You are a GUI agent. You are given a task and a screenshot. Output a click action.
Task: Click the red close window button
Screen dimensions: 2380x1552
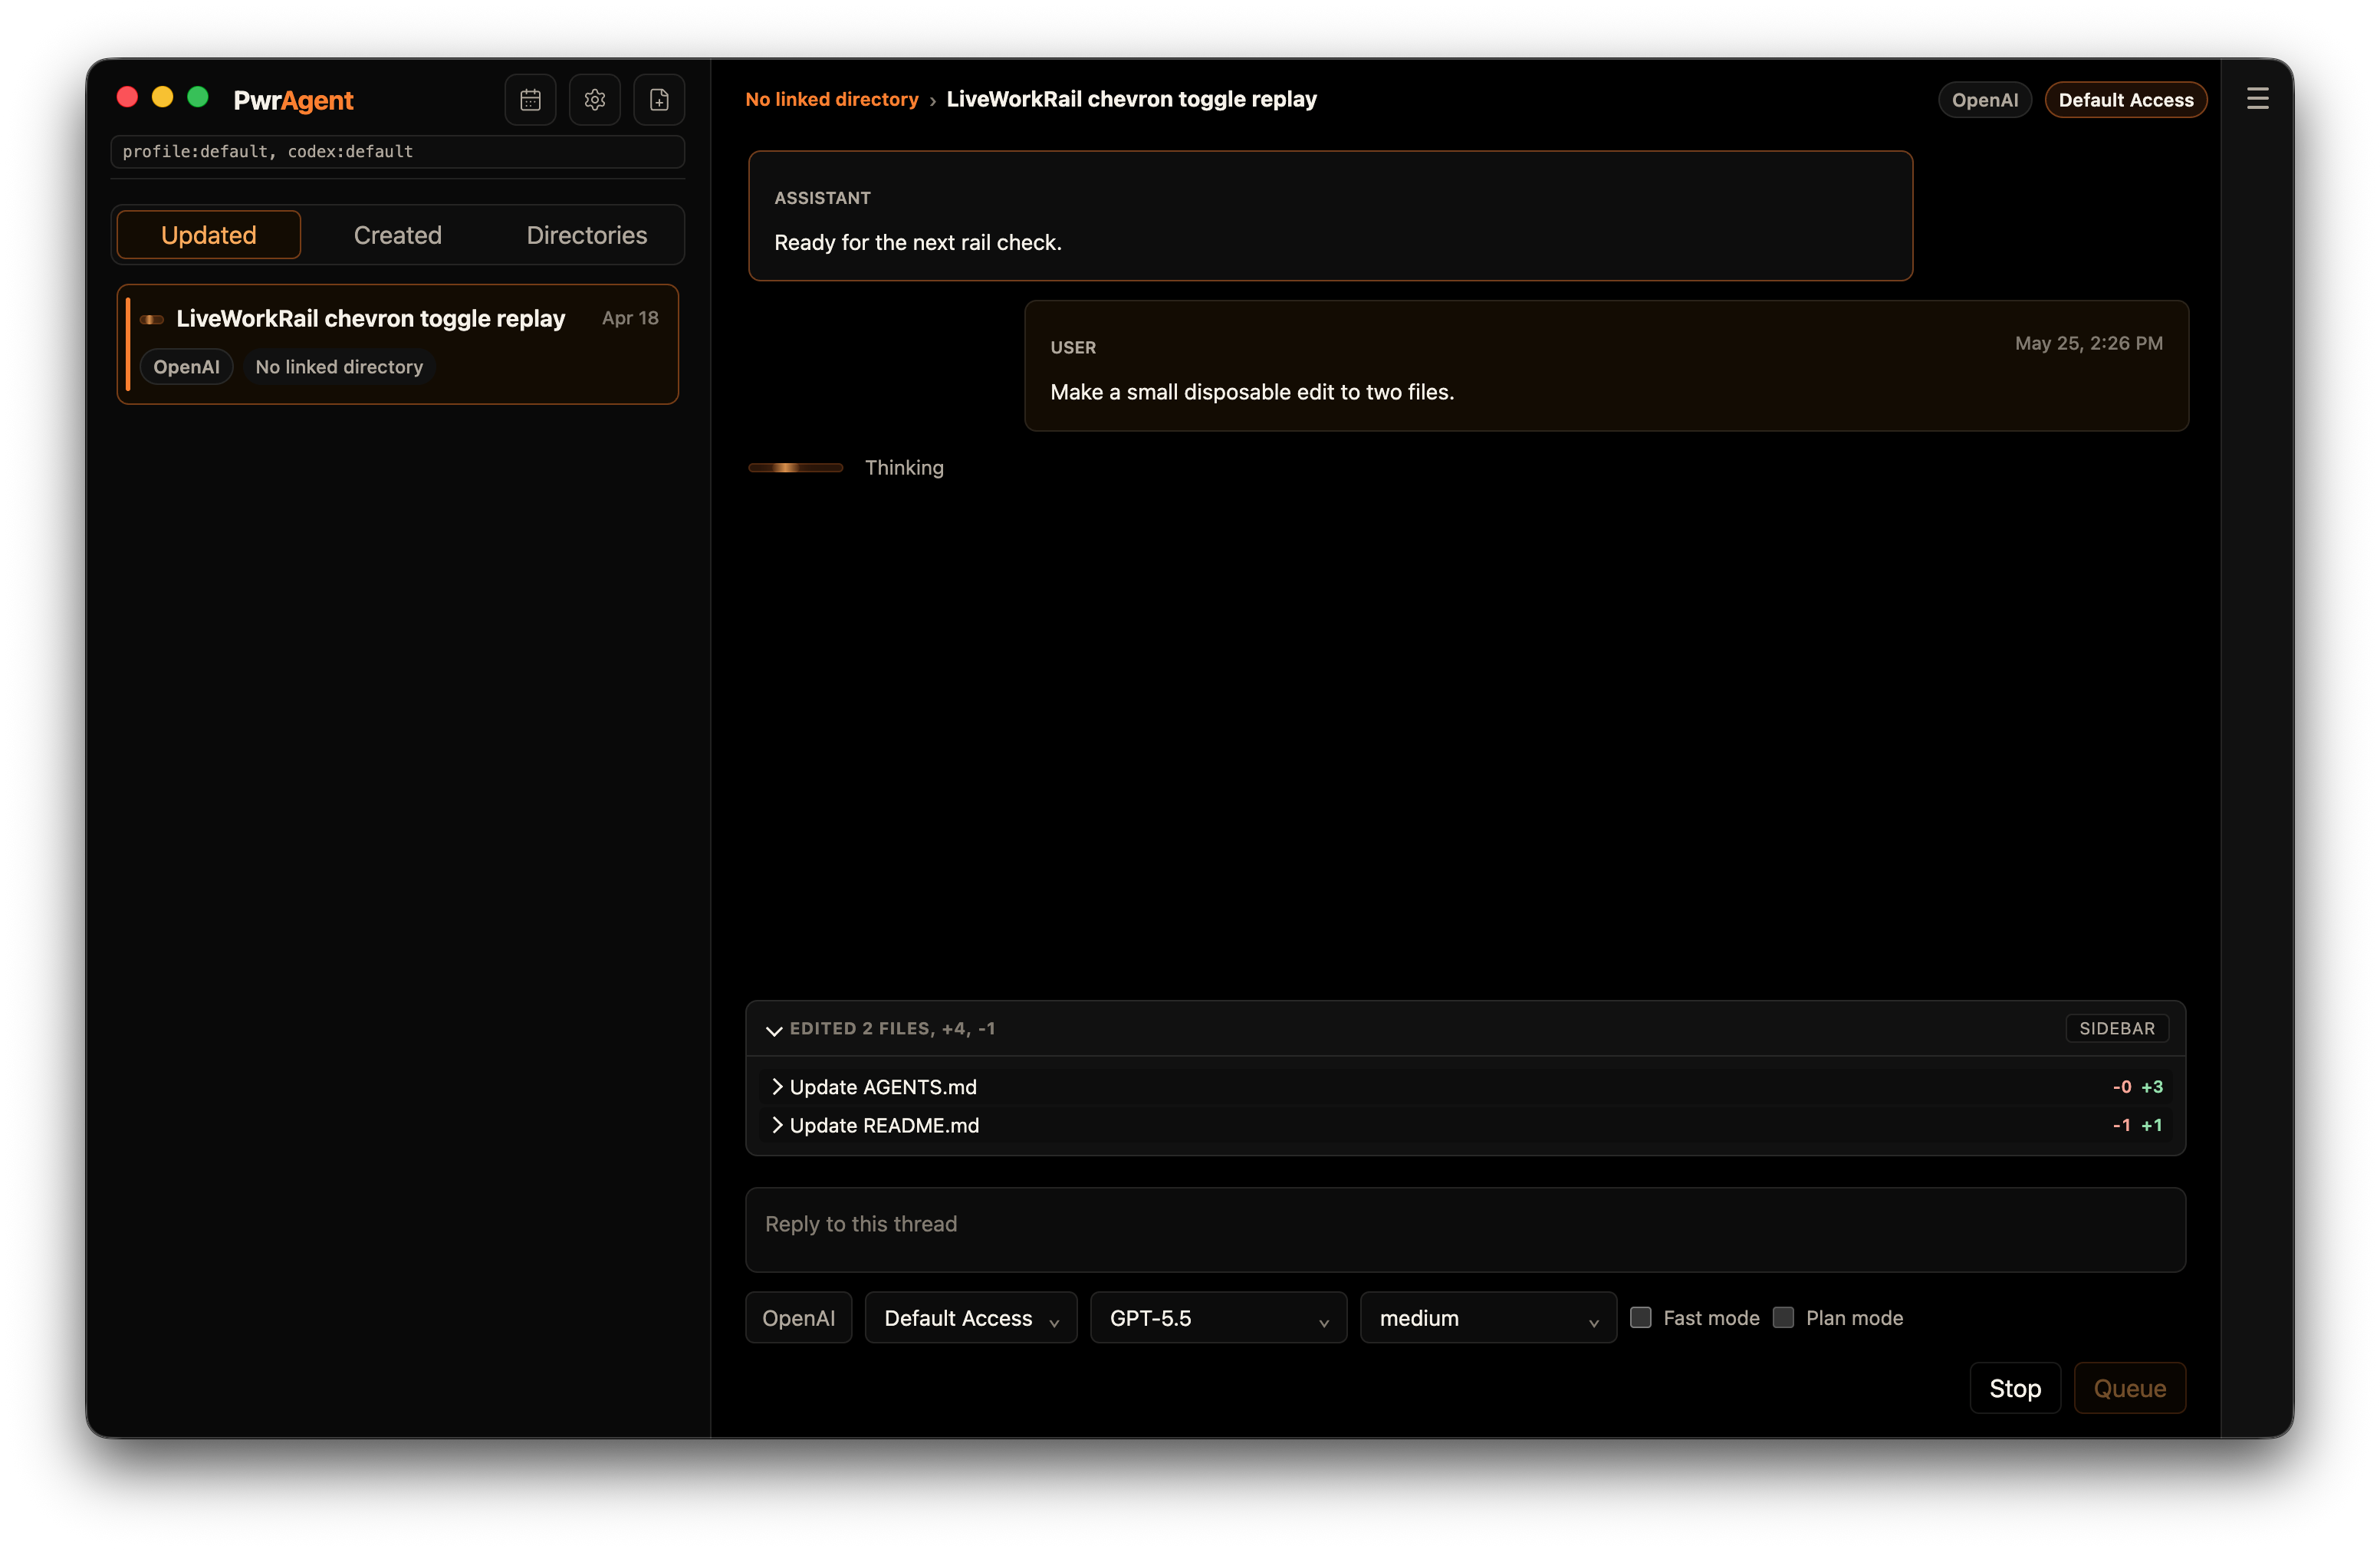pos(127,97)
